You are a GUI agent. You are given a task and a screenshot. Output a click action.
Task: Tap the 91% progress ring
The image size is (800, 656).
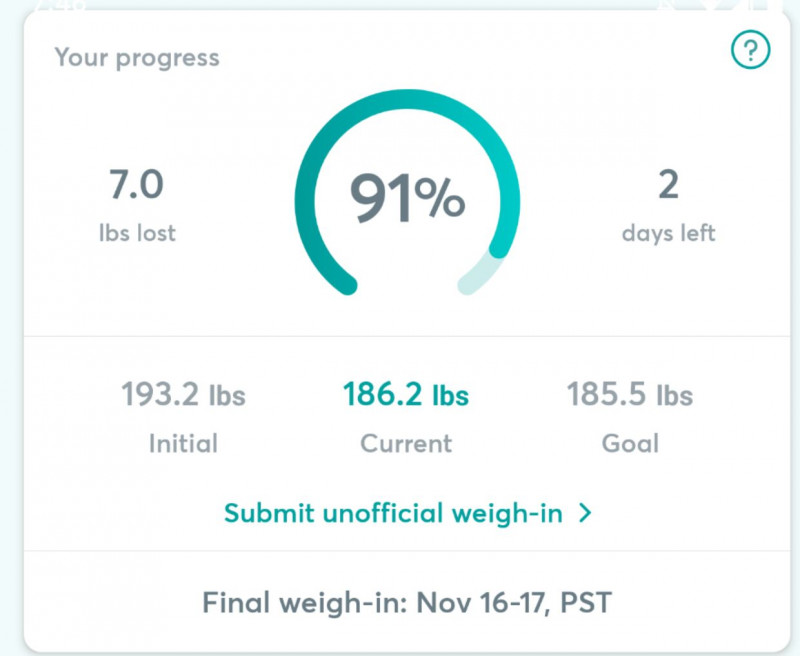coord(407,193)
